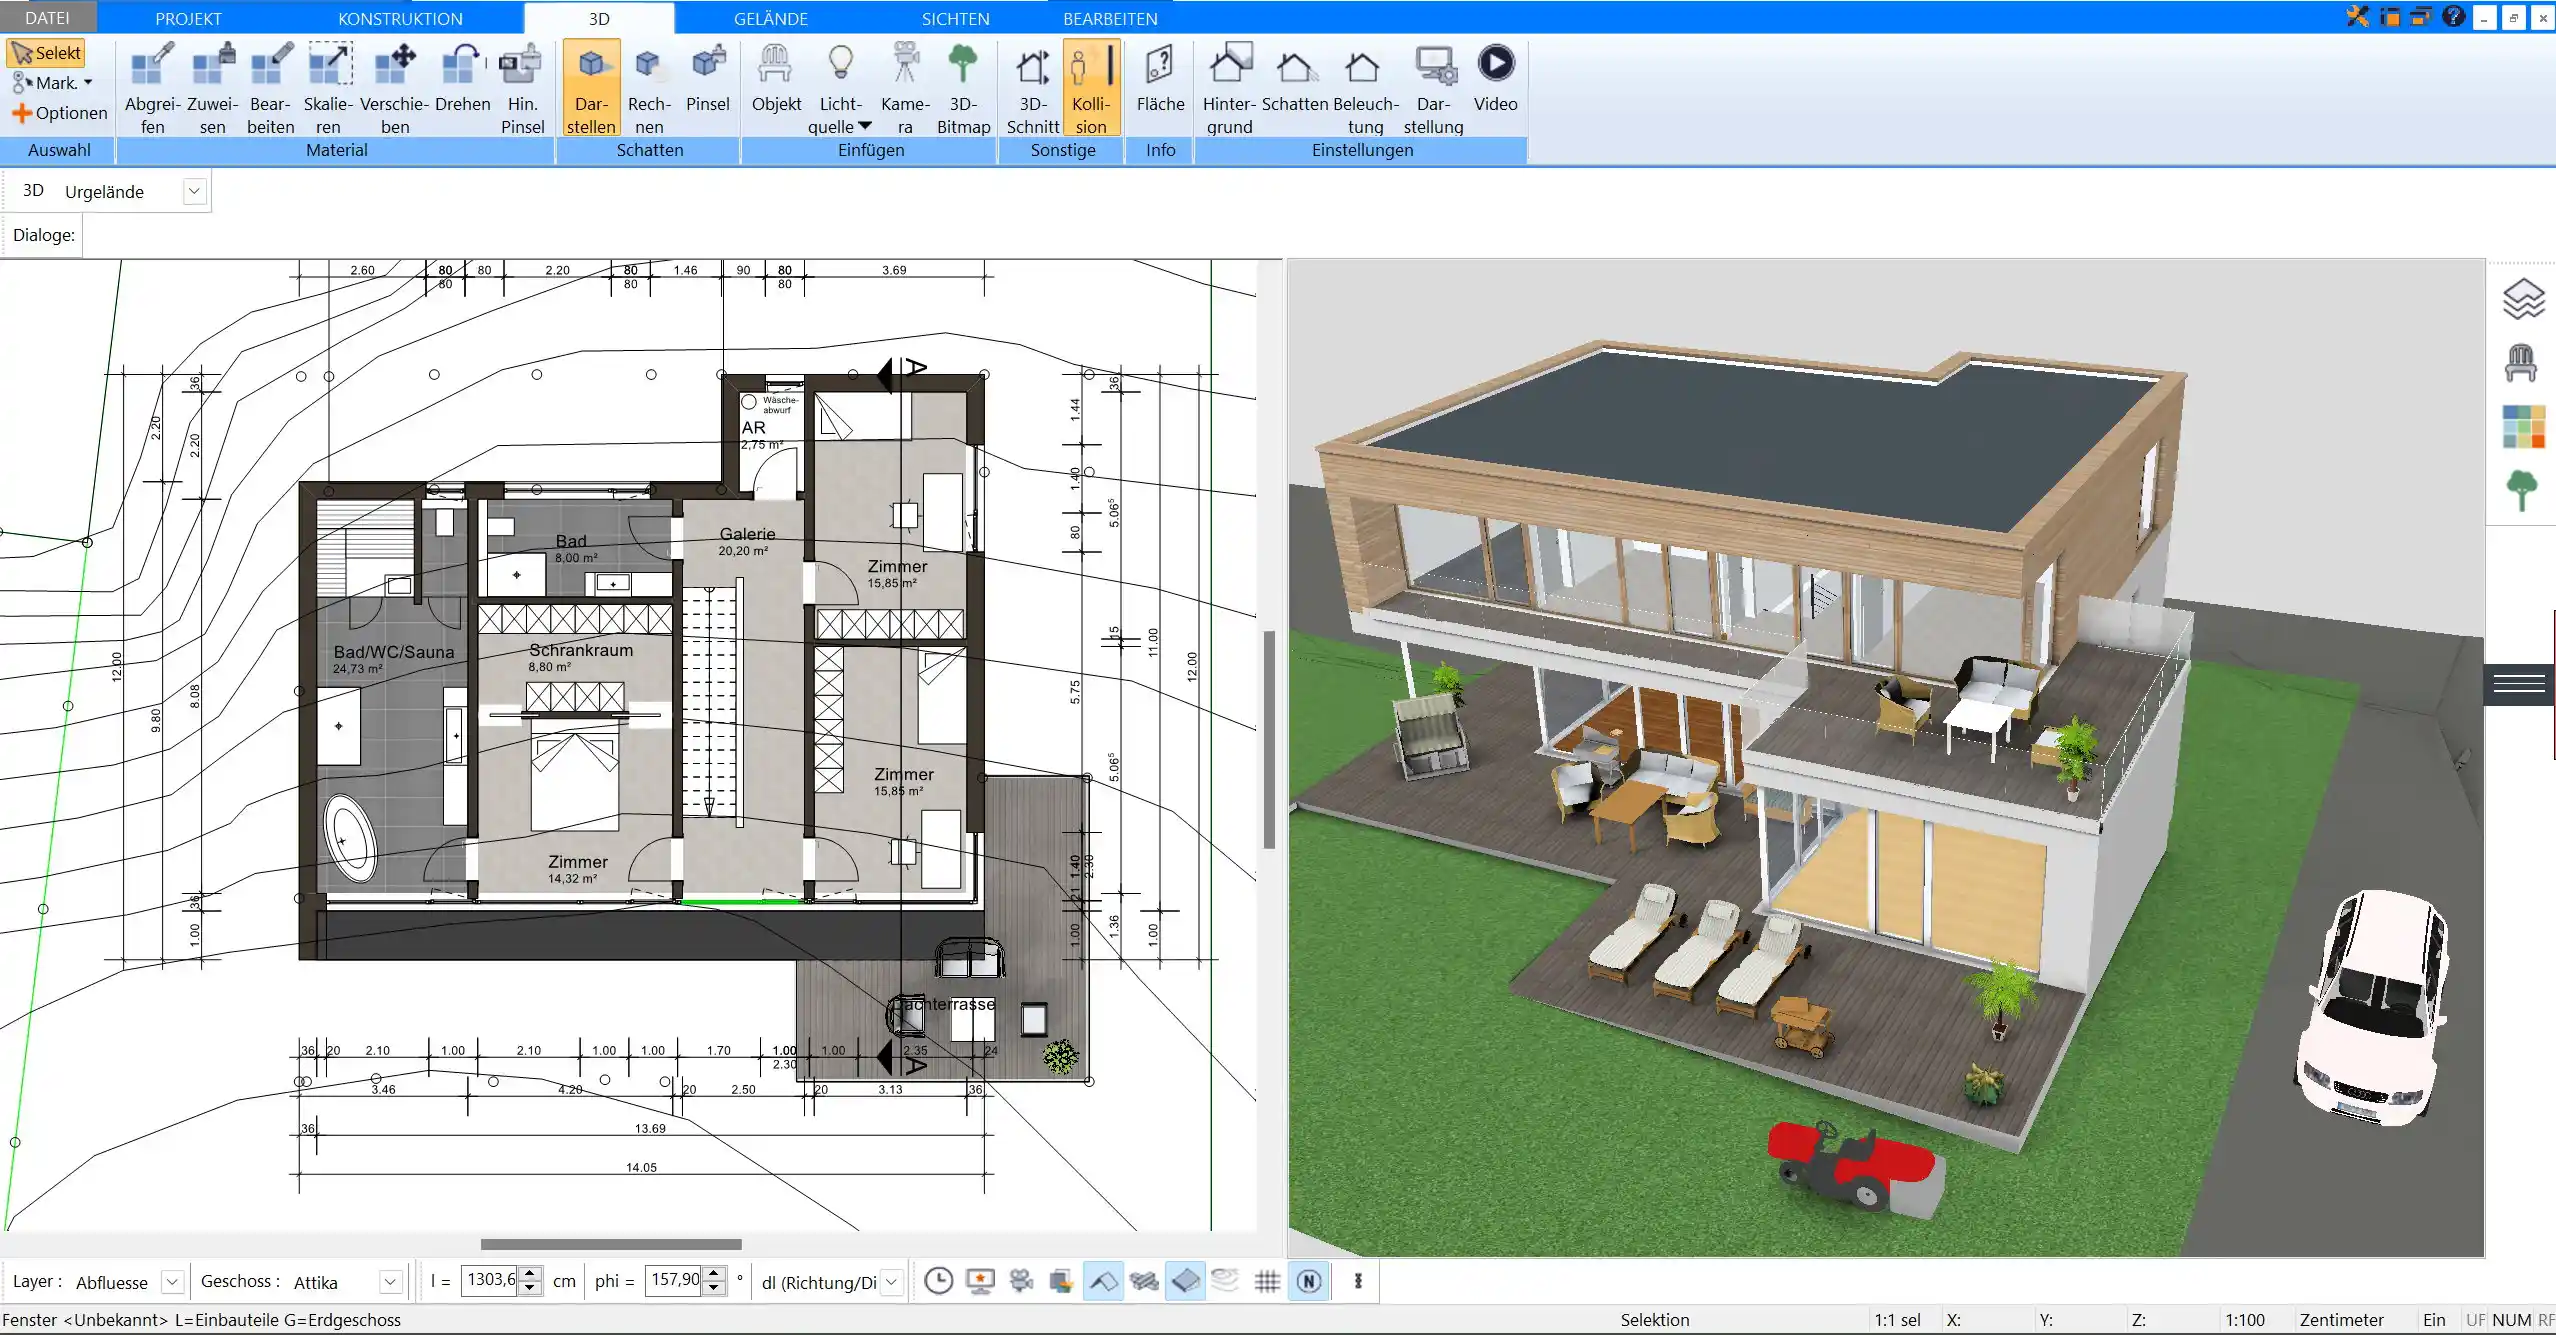Decrease the phi angle value stepper

(714, 1289)
